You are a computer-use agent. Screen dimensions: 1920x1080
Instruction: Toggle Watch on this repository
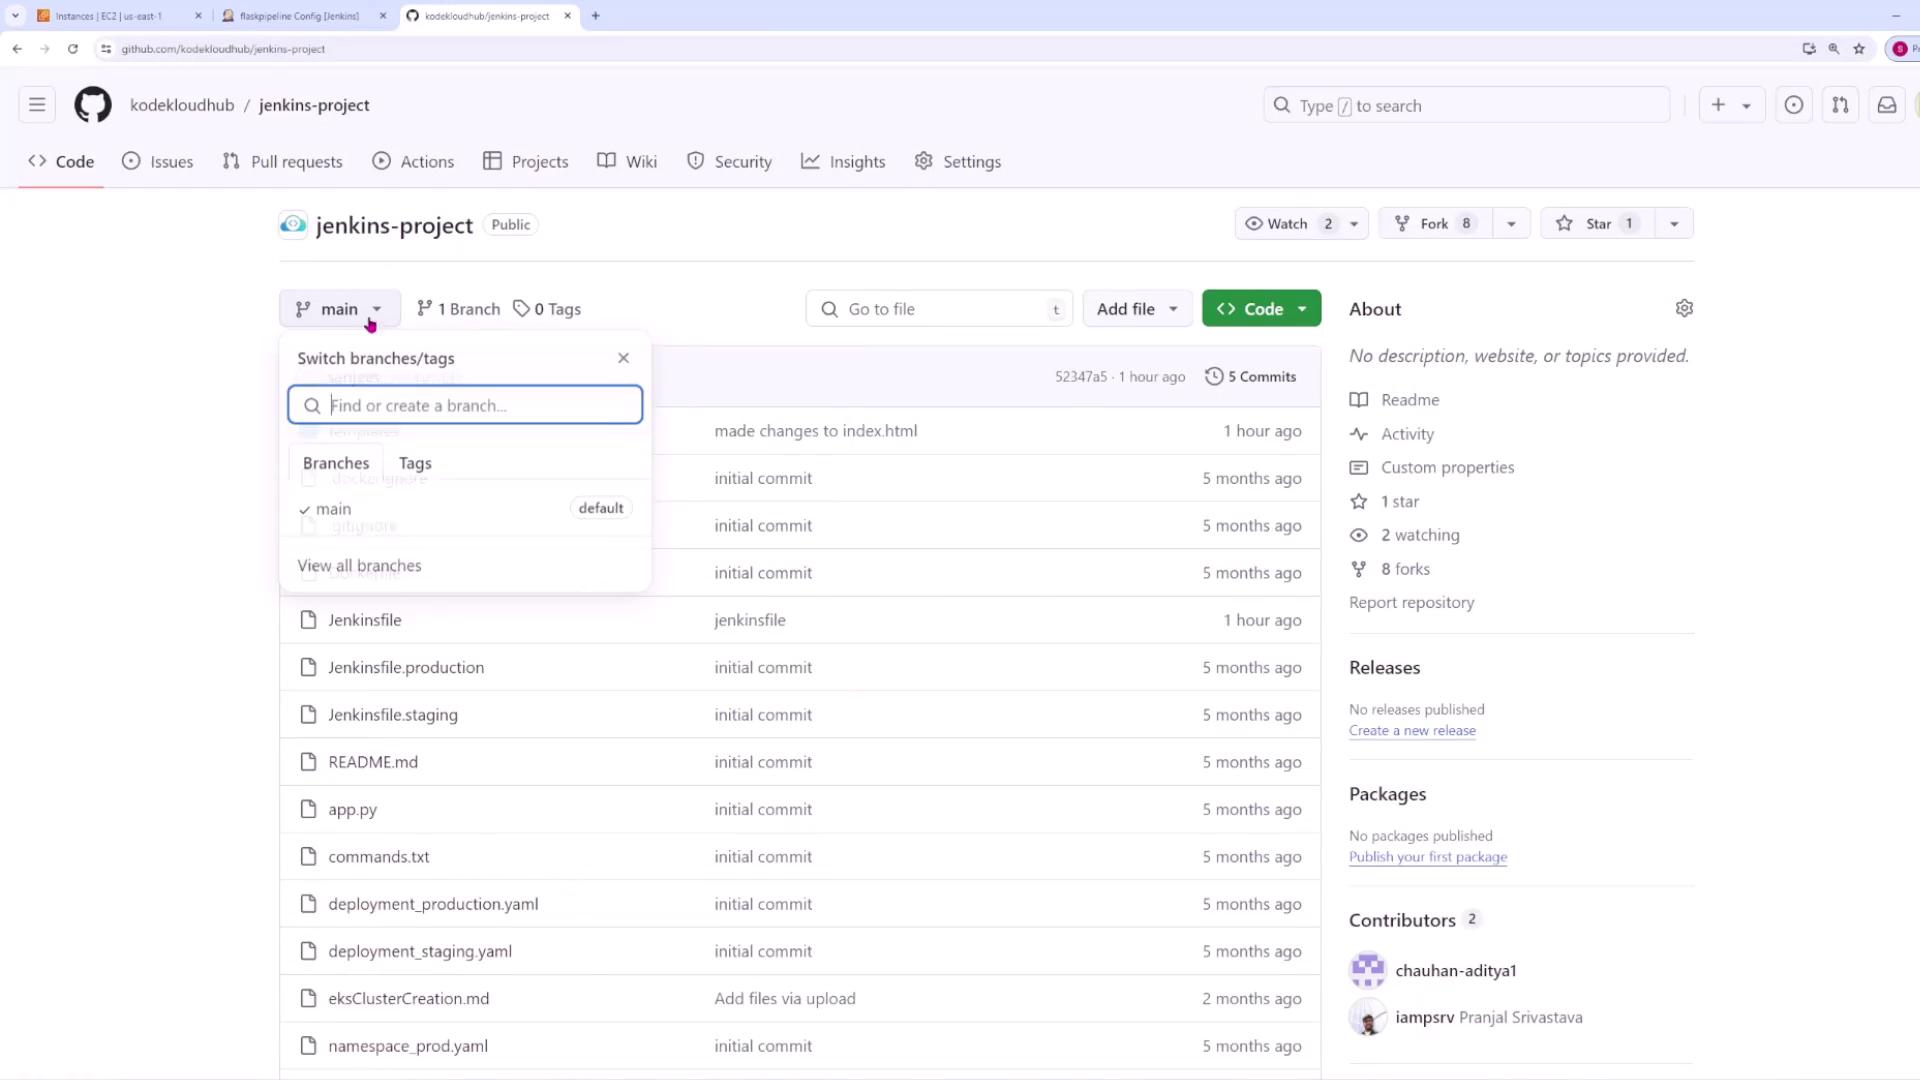[1287, 224]
